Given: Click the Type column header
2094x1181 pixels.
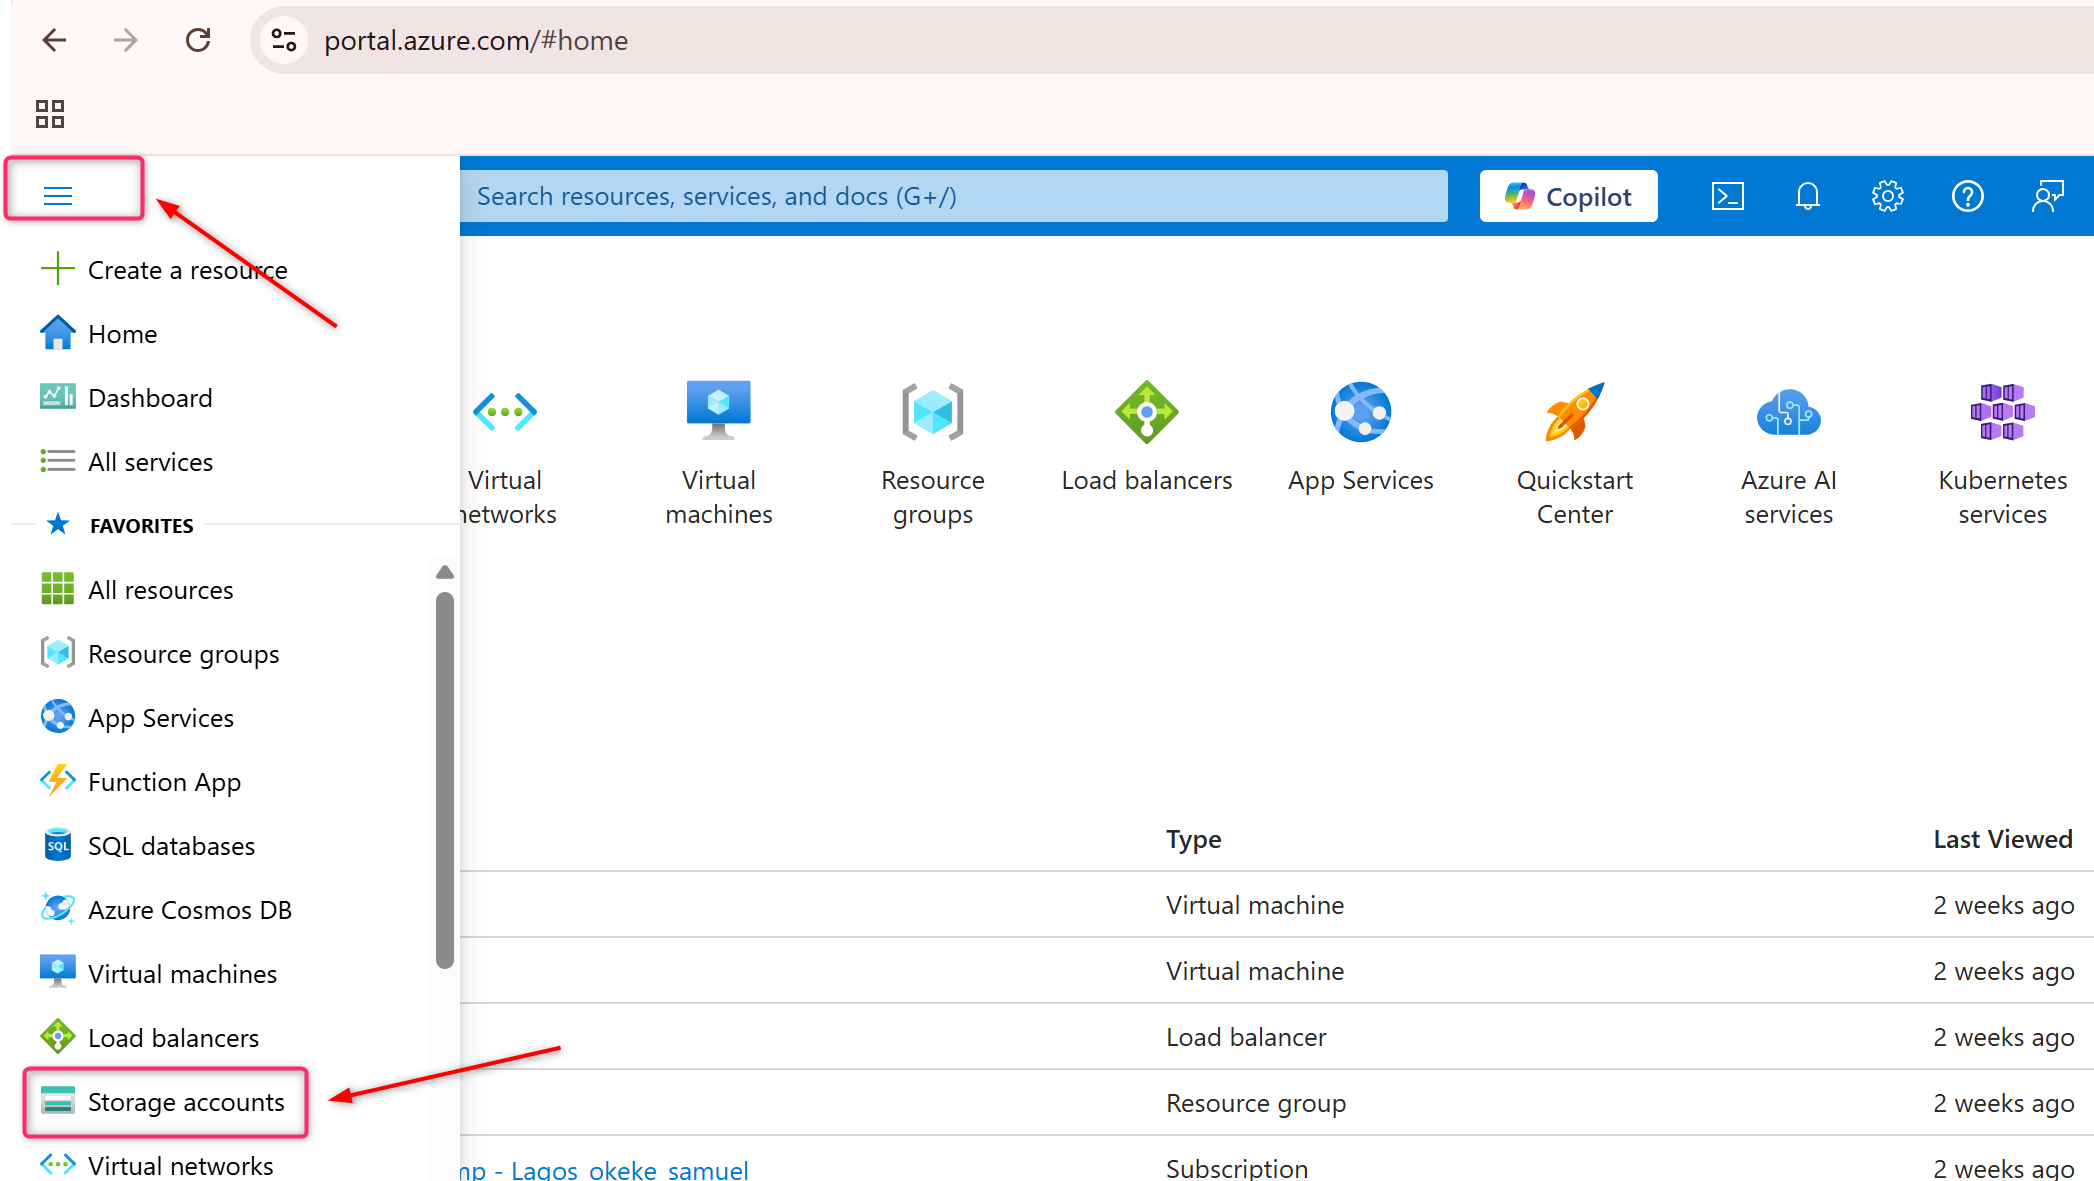Looking at the screenshot, I should coord(1193,840).
